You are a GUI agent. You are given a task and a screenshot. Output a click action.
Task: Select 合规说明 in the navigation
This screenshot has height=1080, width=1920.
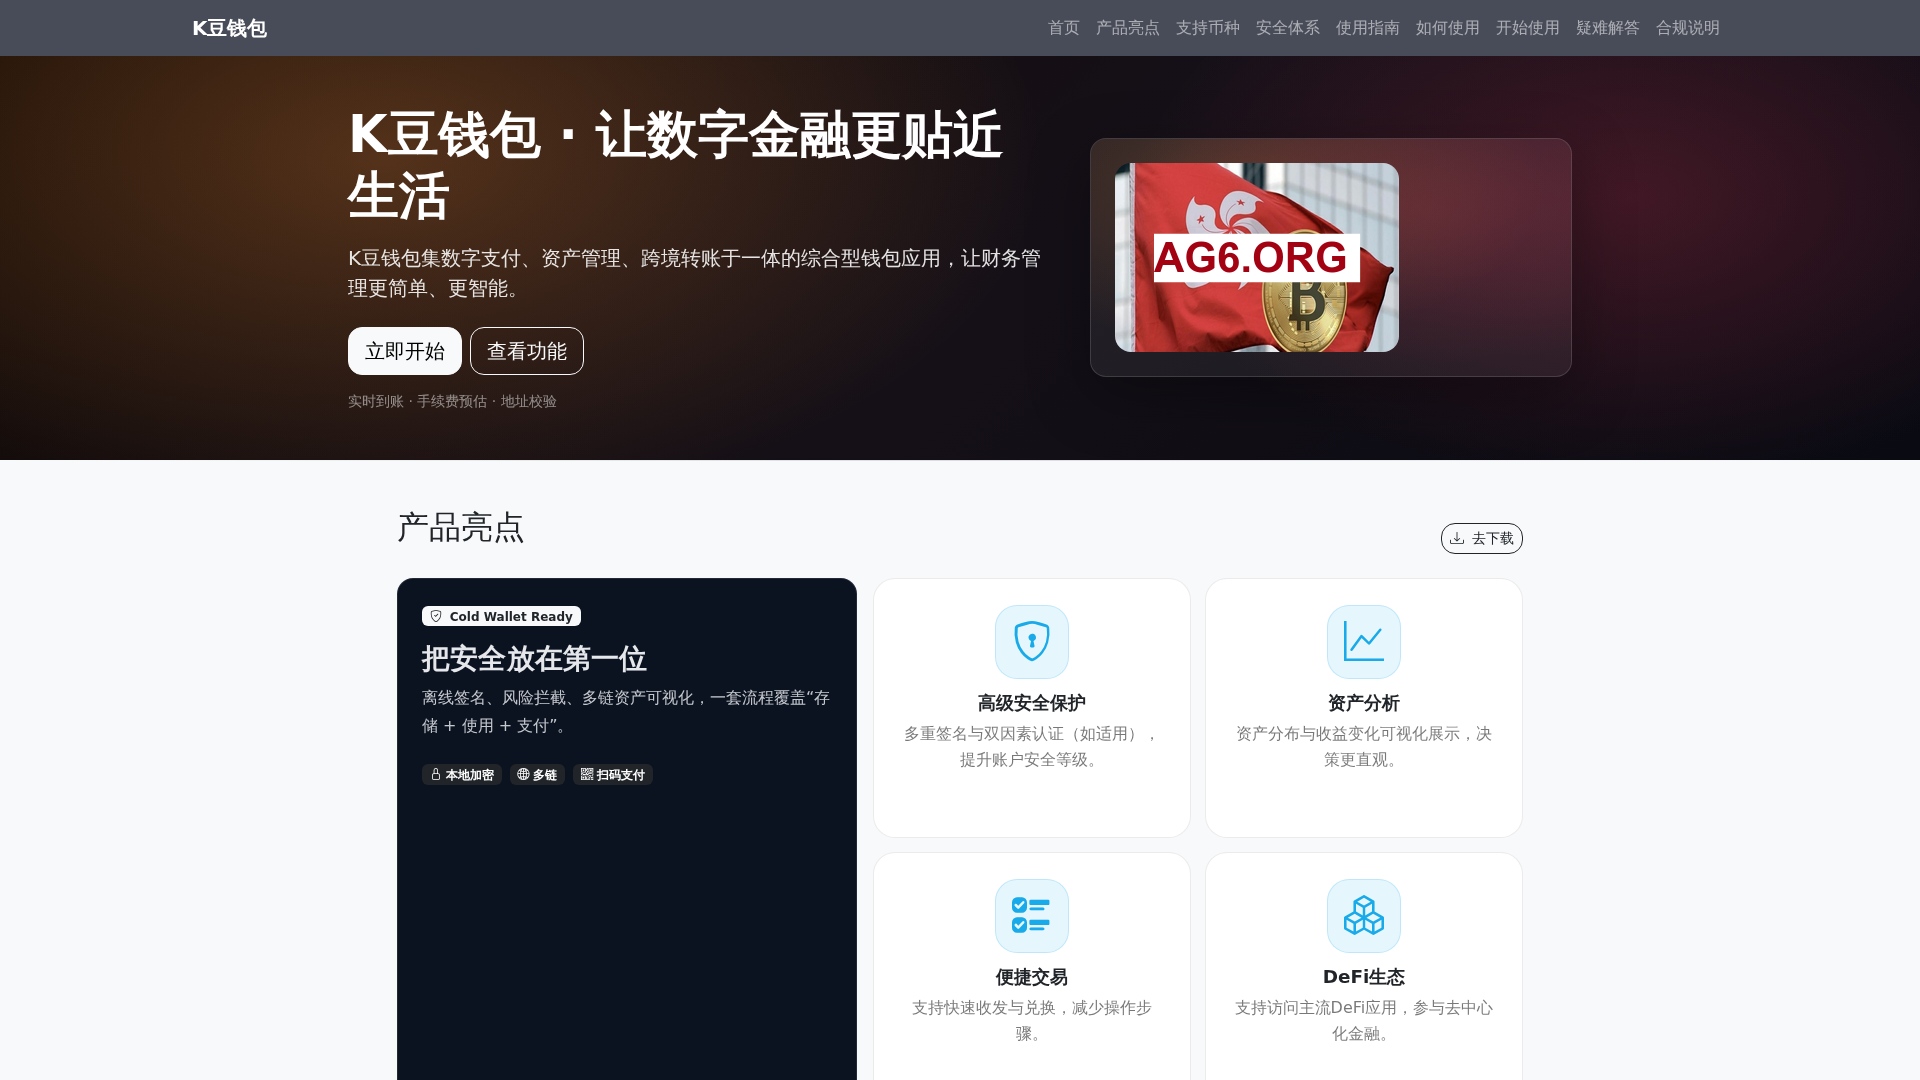coord(1687,28)
